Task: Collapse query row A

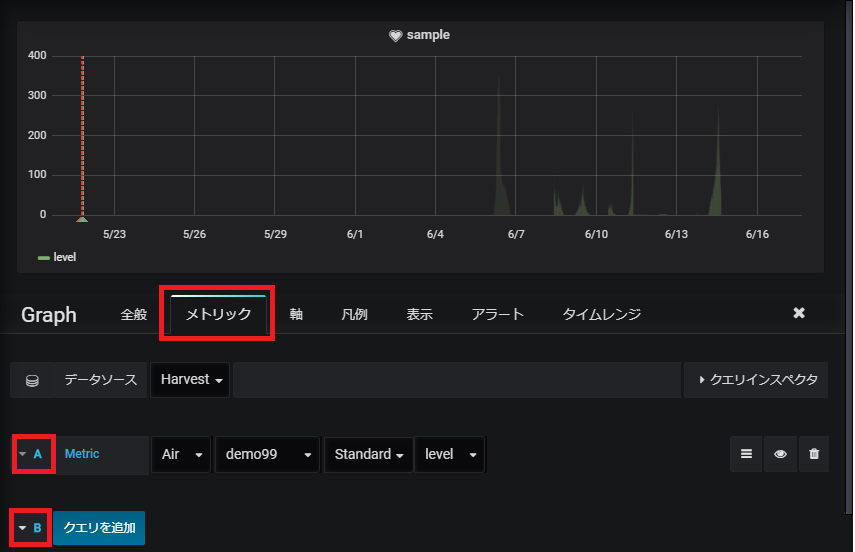Action: tap(33, 454)
